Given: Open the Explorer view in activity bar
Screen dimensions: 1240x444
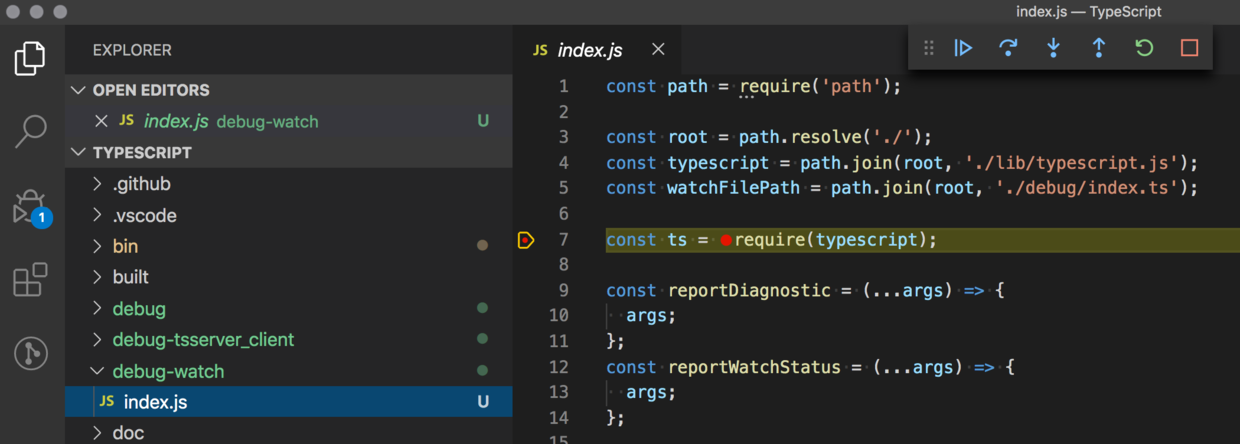Looking at the screenshot, I should 30,58.
